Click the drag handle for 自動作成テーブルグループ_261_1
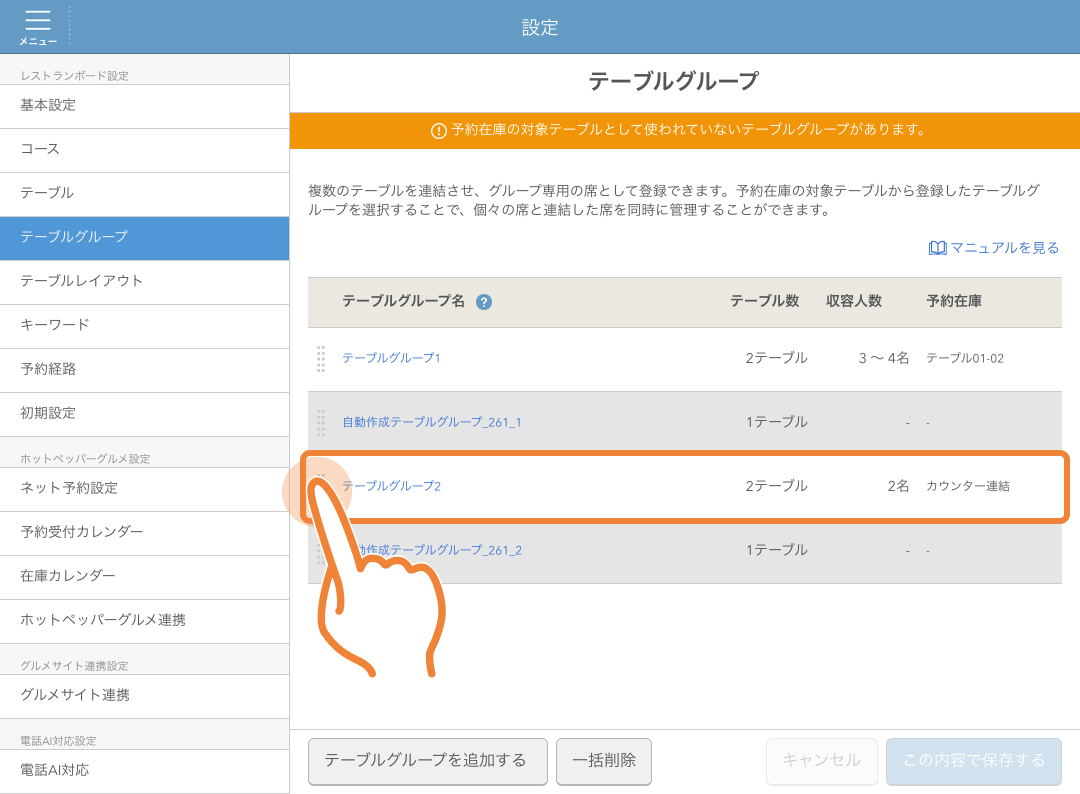This screenshot has width=1080, height=794. (320, 422)
